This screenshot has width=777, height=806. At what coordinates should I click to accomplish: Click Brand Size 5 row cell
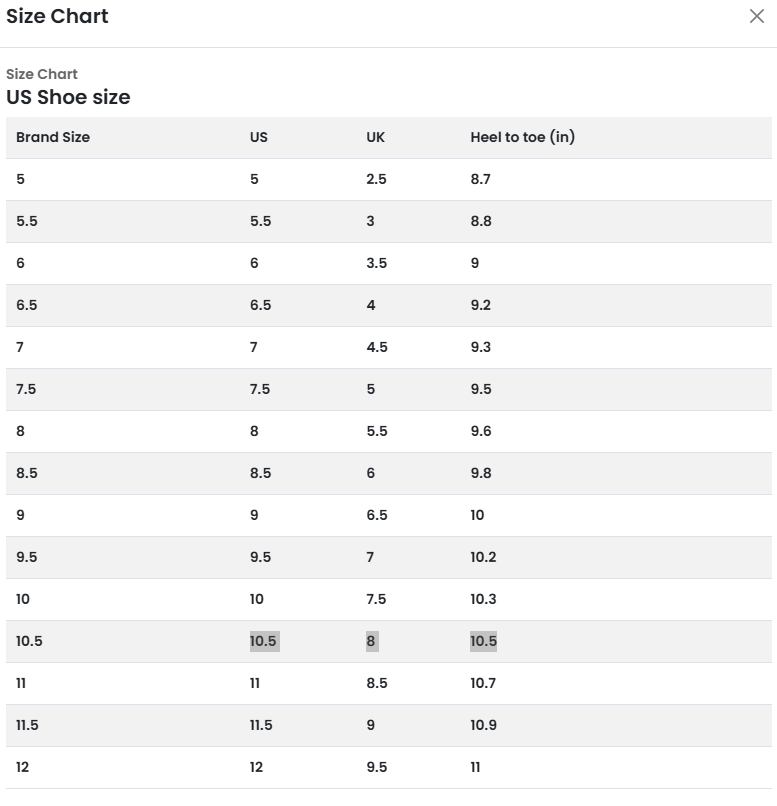pyautogui.click(x=21, y=179)
